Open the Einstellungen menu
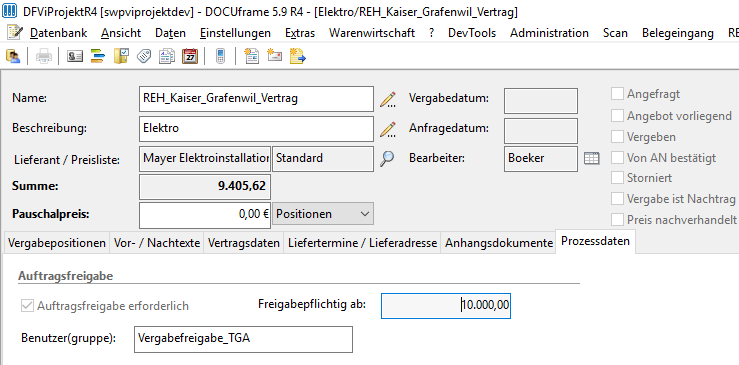Screen dimensions: 739x365 click(x=235, y=33)
